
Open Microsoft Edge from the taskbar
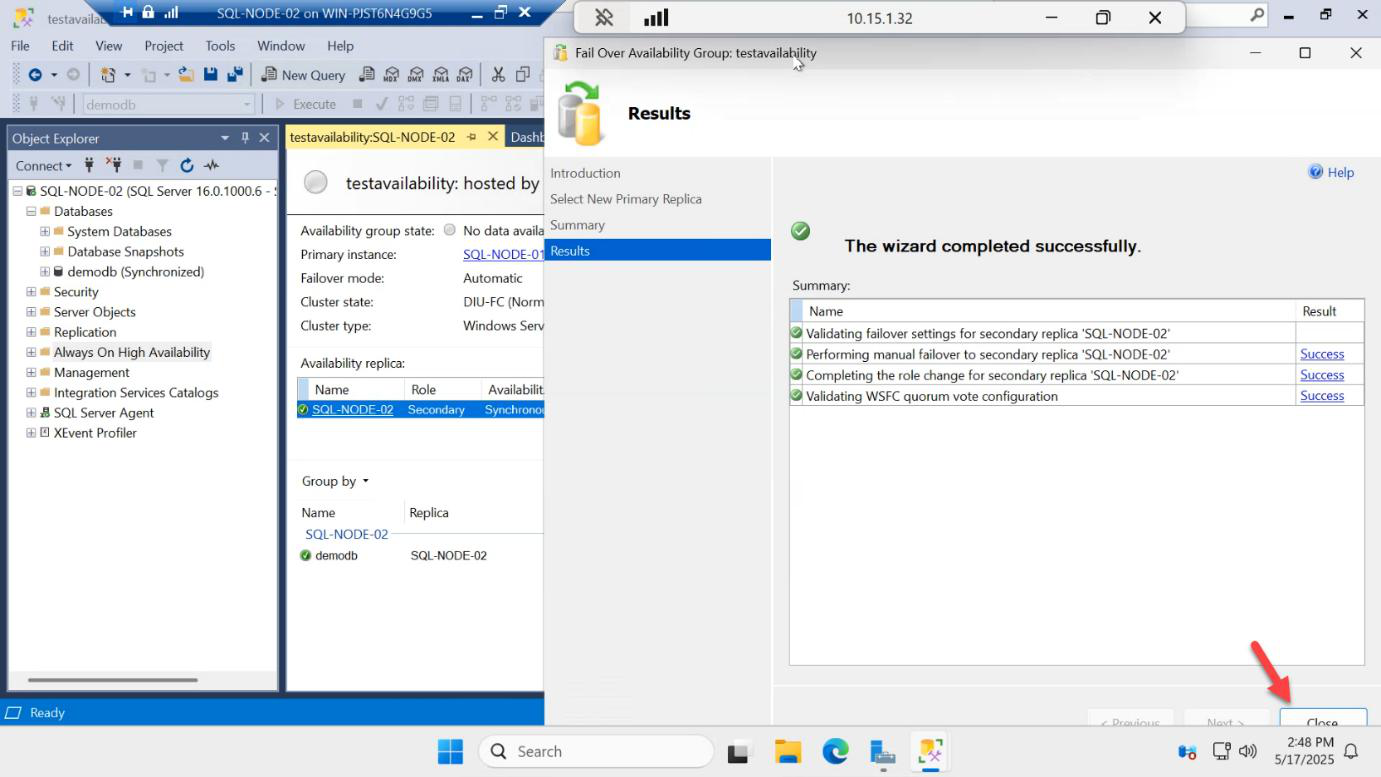(835, 751)
